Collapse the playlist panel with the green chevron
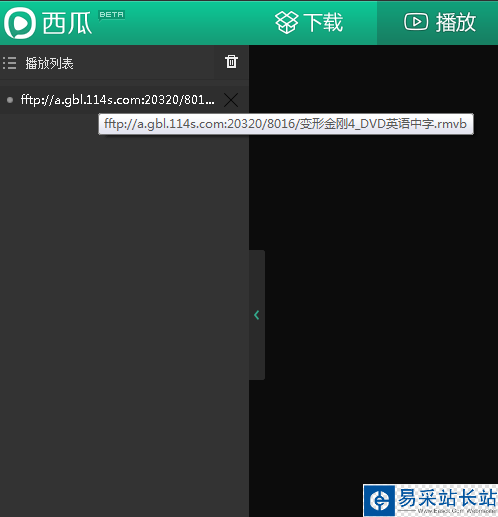Image resolution: width=498 pixels, height=517 pixels. (x=257, y=315)
